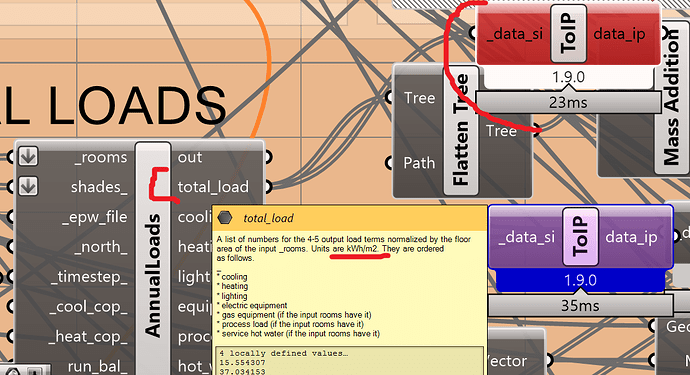Click the hexagon icon in total_load tooltip

(225, 217)
